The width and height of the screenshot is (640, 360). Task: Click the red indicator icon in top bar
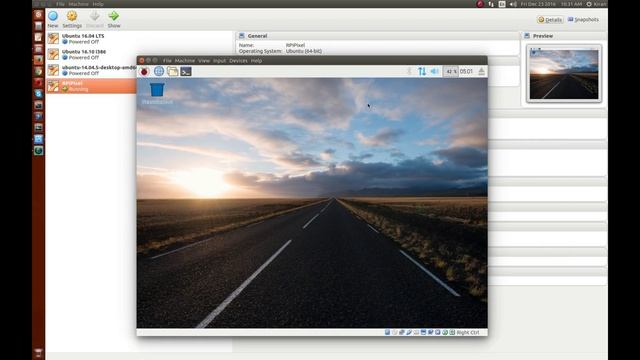coord(480,4)
